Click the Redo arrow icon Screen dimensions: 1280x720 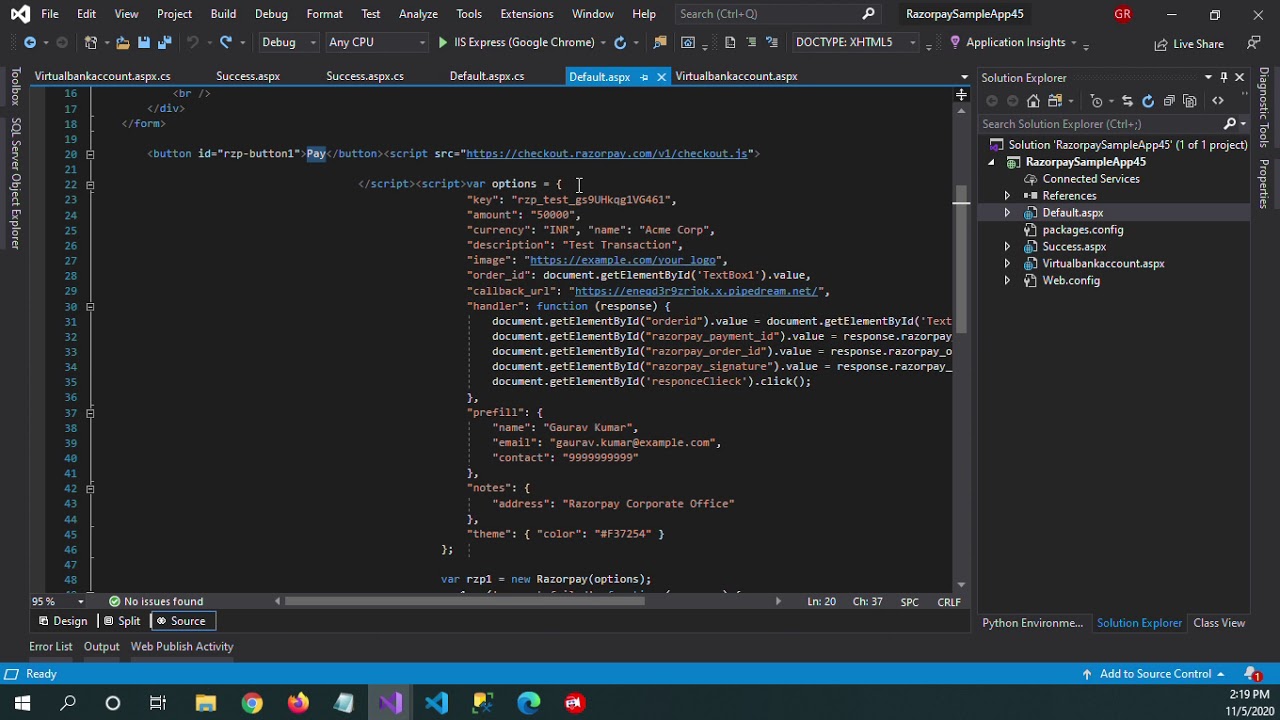[226, 42]
